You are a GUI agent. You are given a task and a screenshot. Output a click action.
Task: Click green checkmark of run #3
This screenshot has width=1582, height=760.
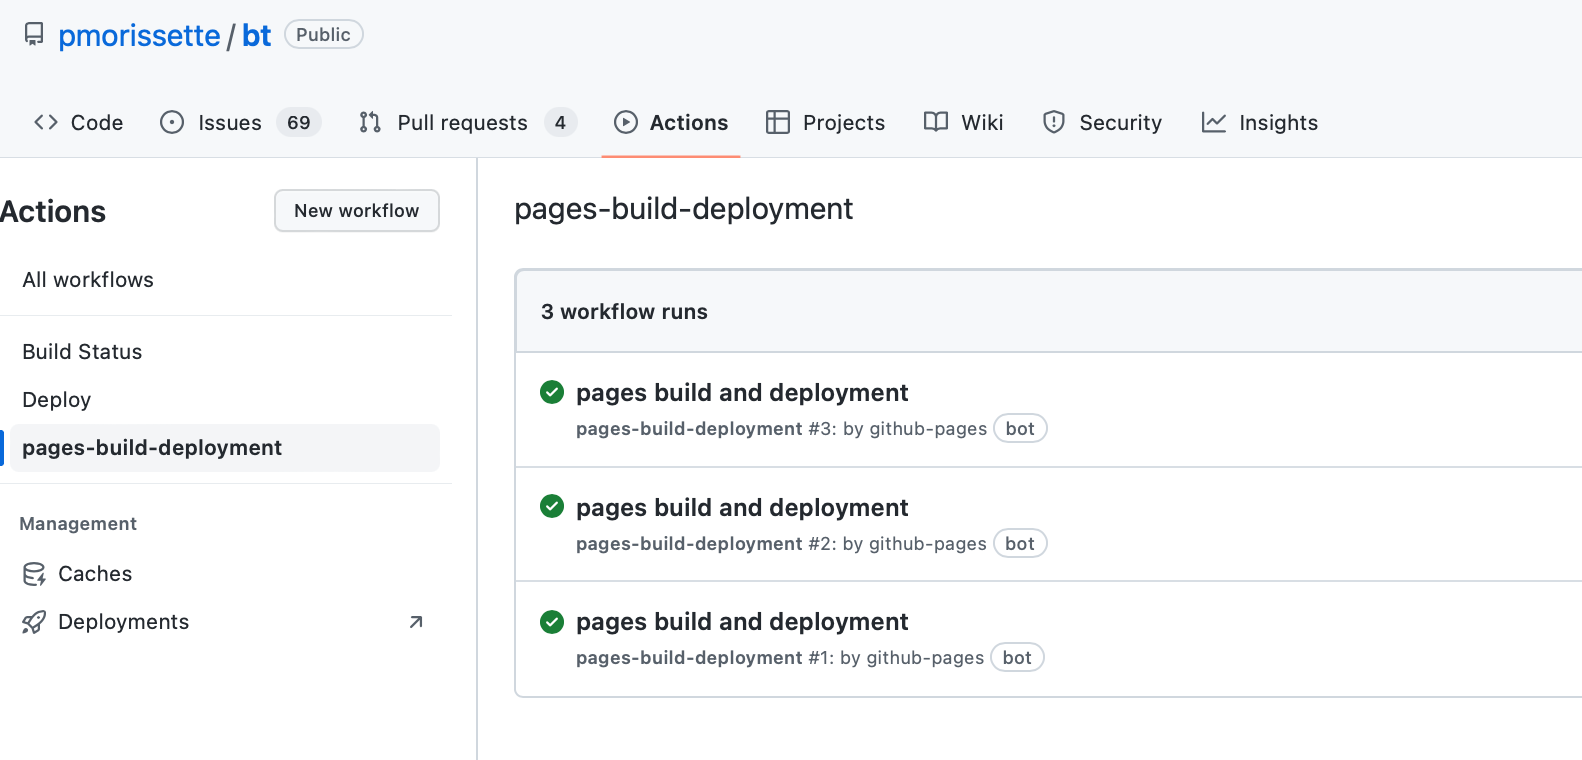(552, 392)
